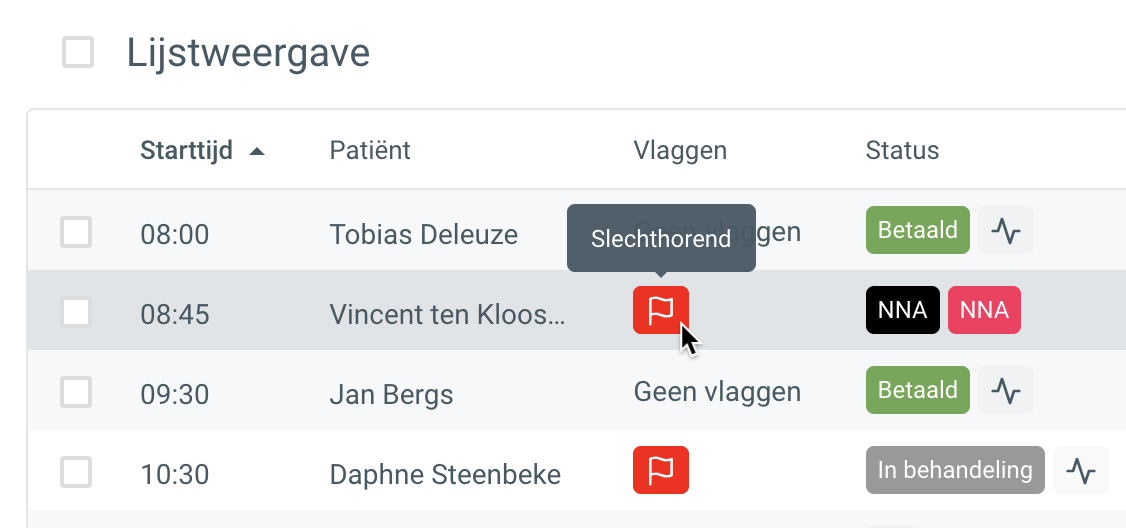Click the black NNA status badge
Image resolution: width=1126 pixels, height=528 pixels.
pyautogui.click(x=903, y=310)
